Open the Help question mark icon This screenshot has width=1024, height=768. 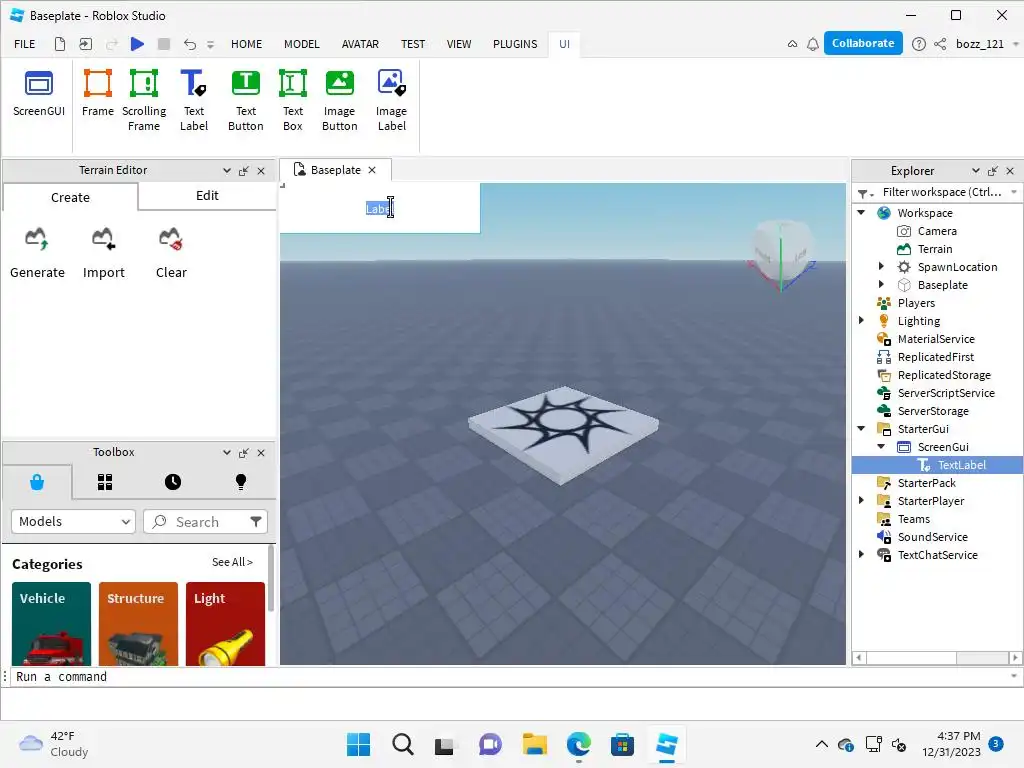point(918,44)
